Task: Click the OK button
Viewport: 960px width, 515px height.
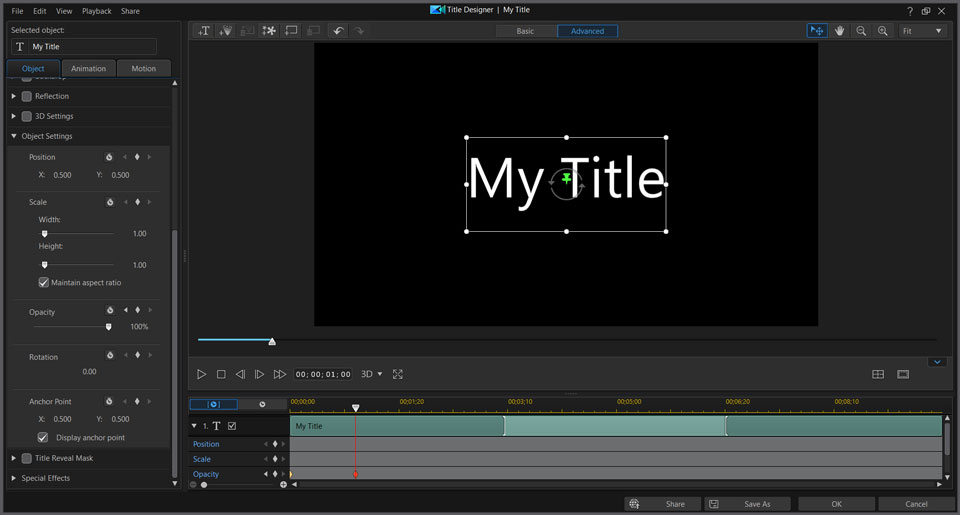Action: click(836, 504)
